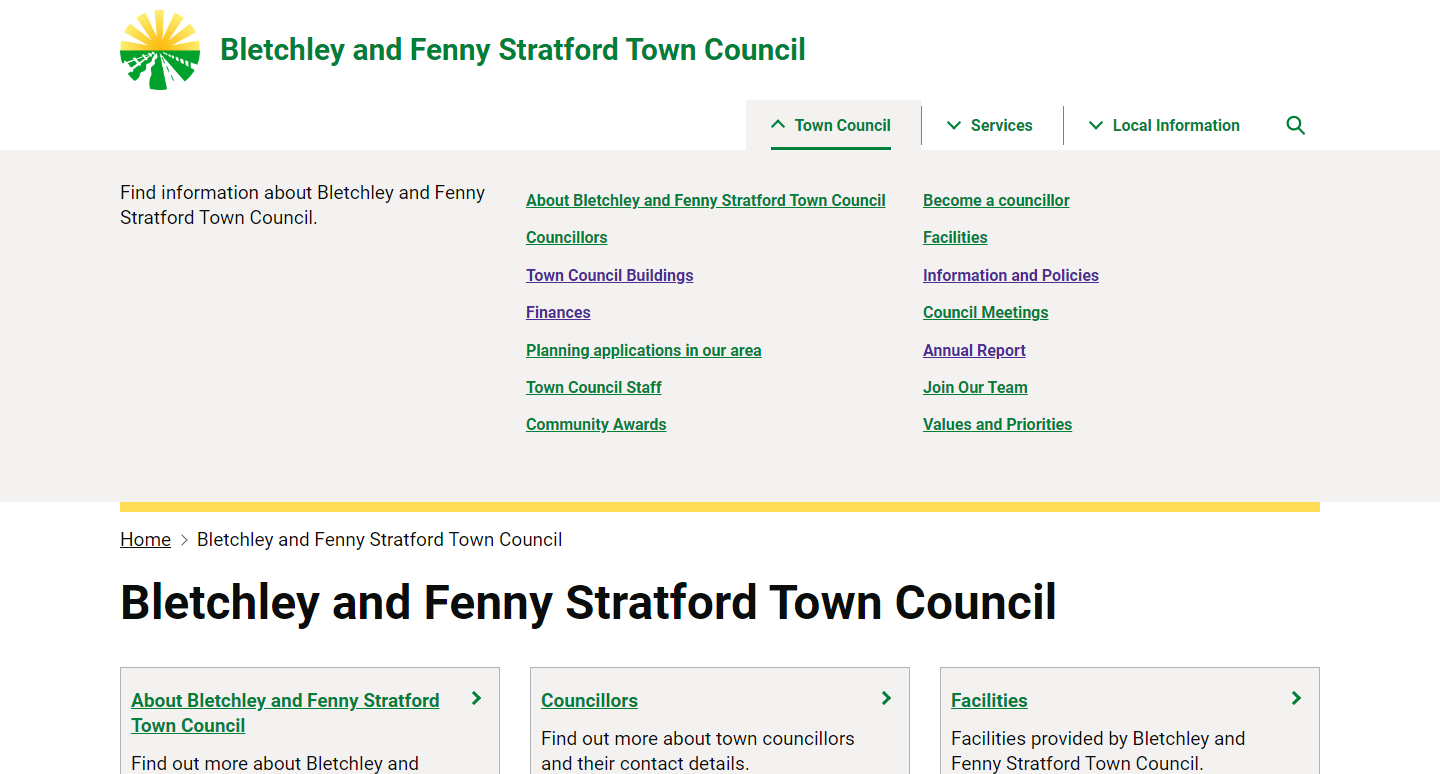This screenshot has width=1440, height=774.
Task: Open Councillors link in dropdown menu
Action: [x=567, y=237]
